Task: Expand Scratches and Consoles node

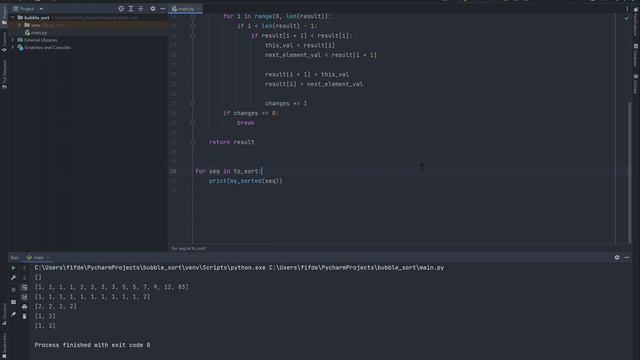Action: (x=13, y=47)
